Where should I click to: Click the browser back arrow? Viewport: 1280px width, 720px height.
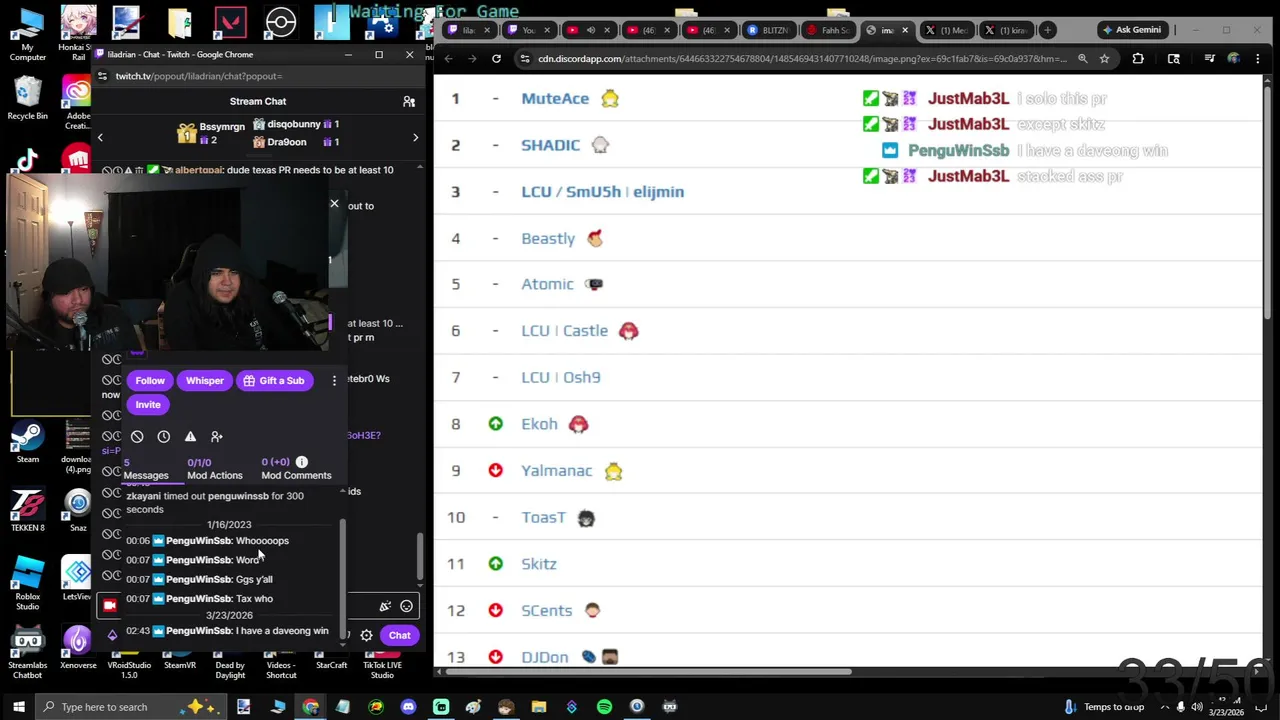[x=448, y=59]
